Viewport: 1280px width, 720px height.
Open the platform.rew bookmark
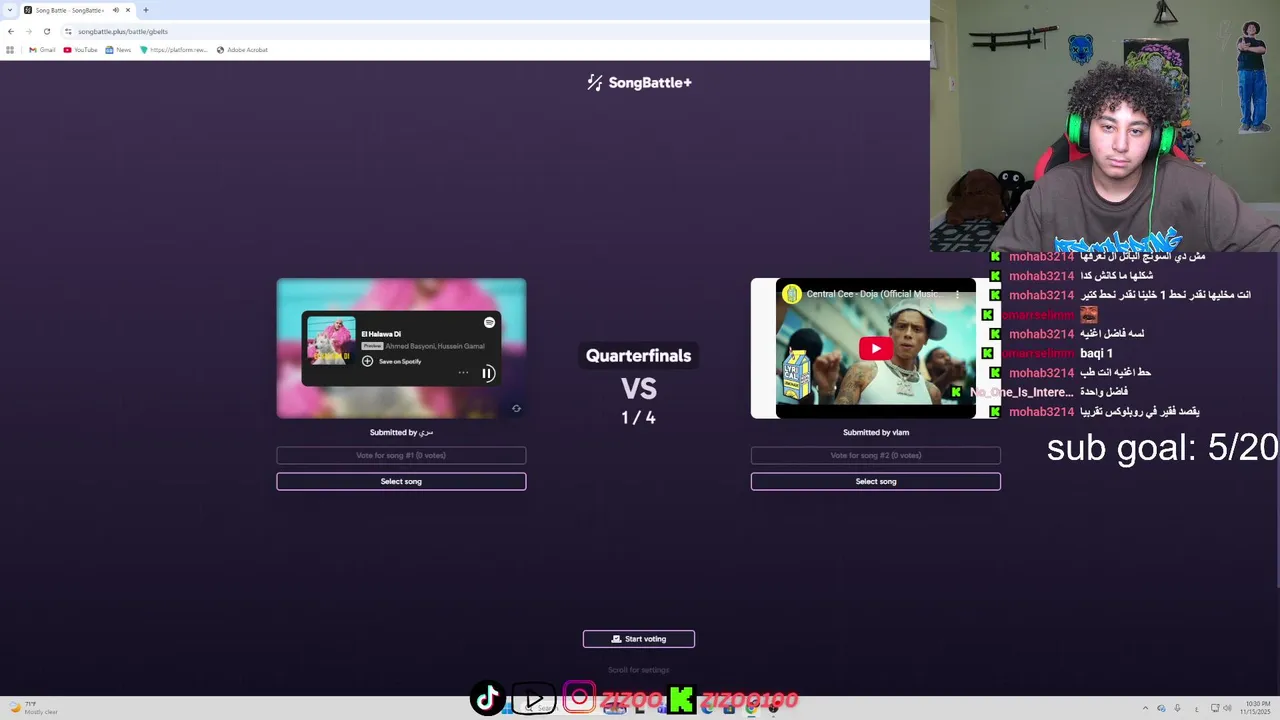point(174,49)
